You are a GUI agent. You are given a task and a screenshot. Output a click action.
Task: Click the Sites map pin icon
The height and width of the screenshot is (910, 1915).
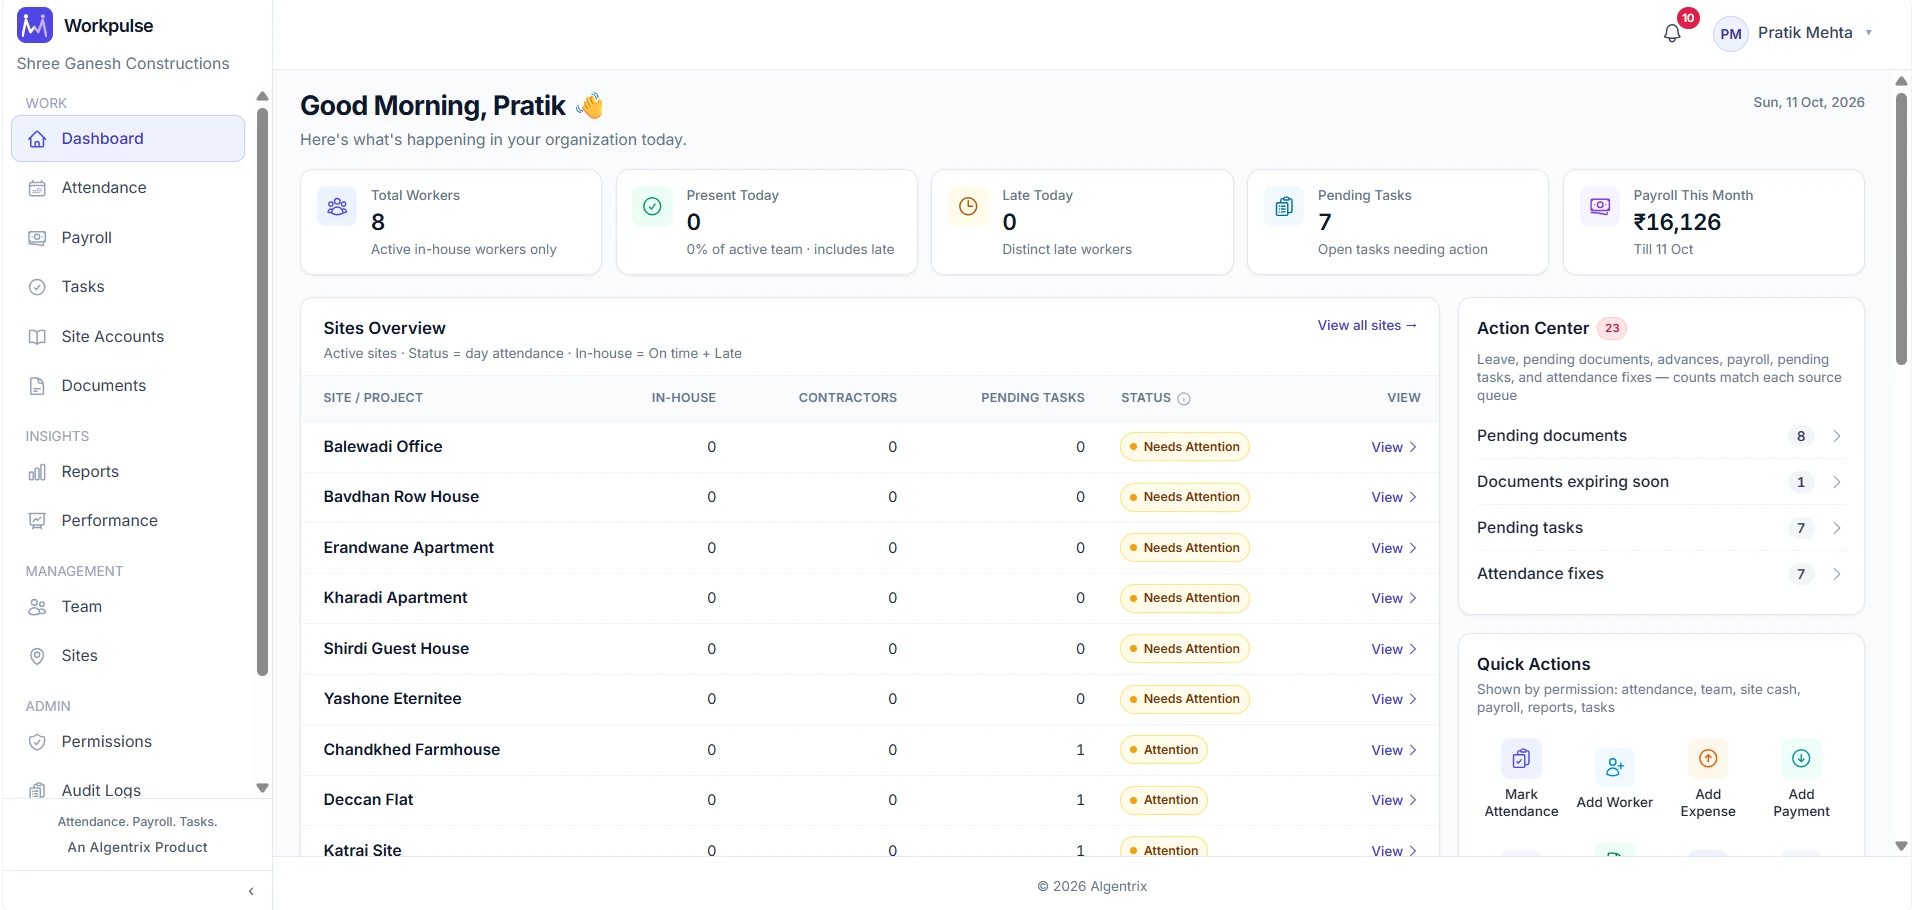[37, 656]
